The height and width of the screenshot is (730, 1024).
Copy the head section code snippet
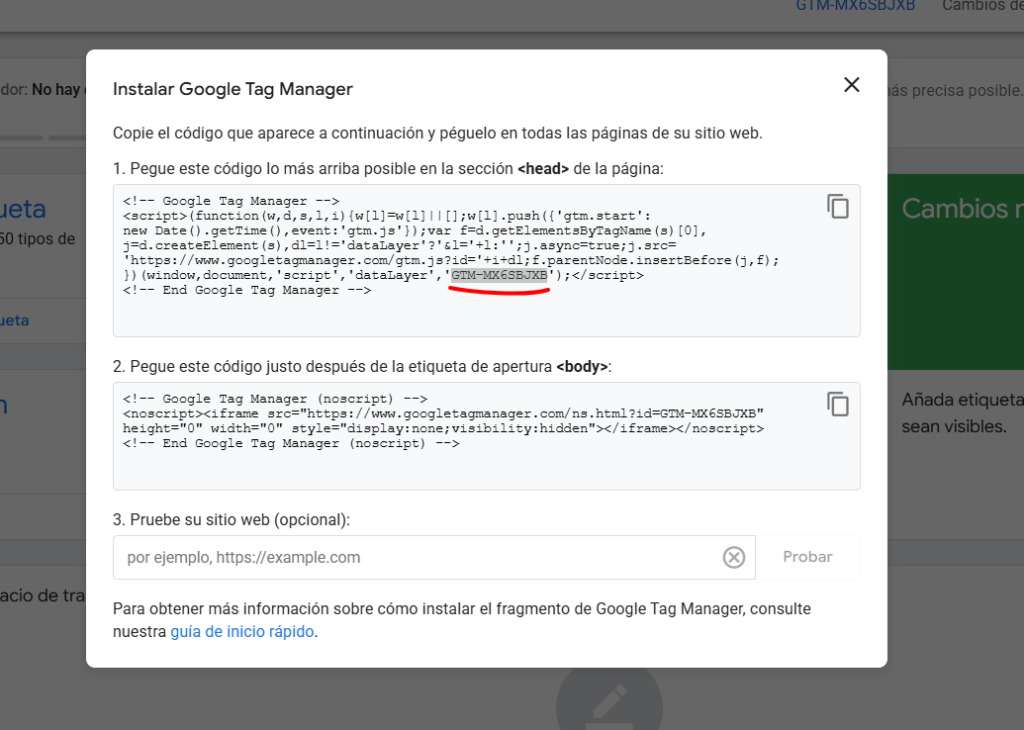[x=837, y=207]
